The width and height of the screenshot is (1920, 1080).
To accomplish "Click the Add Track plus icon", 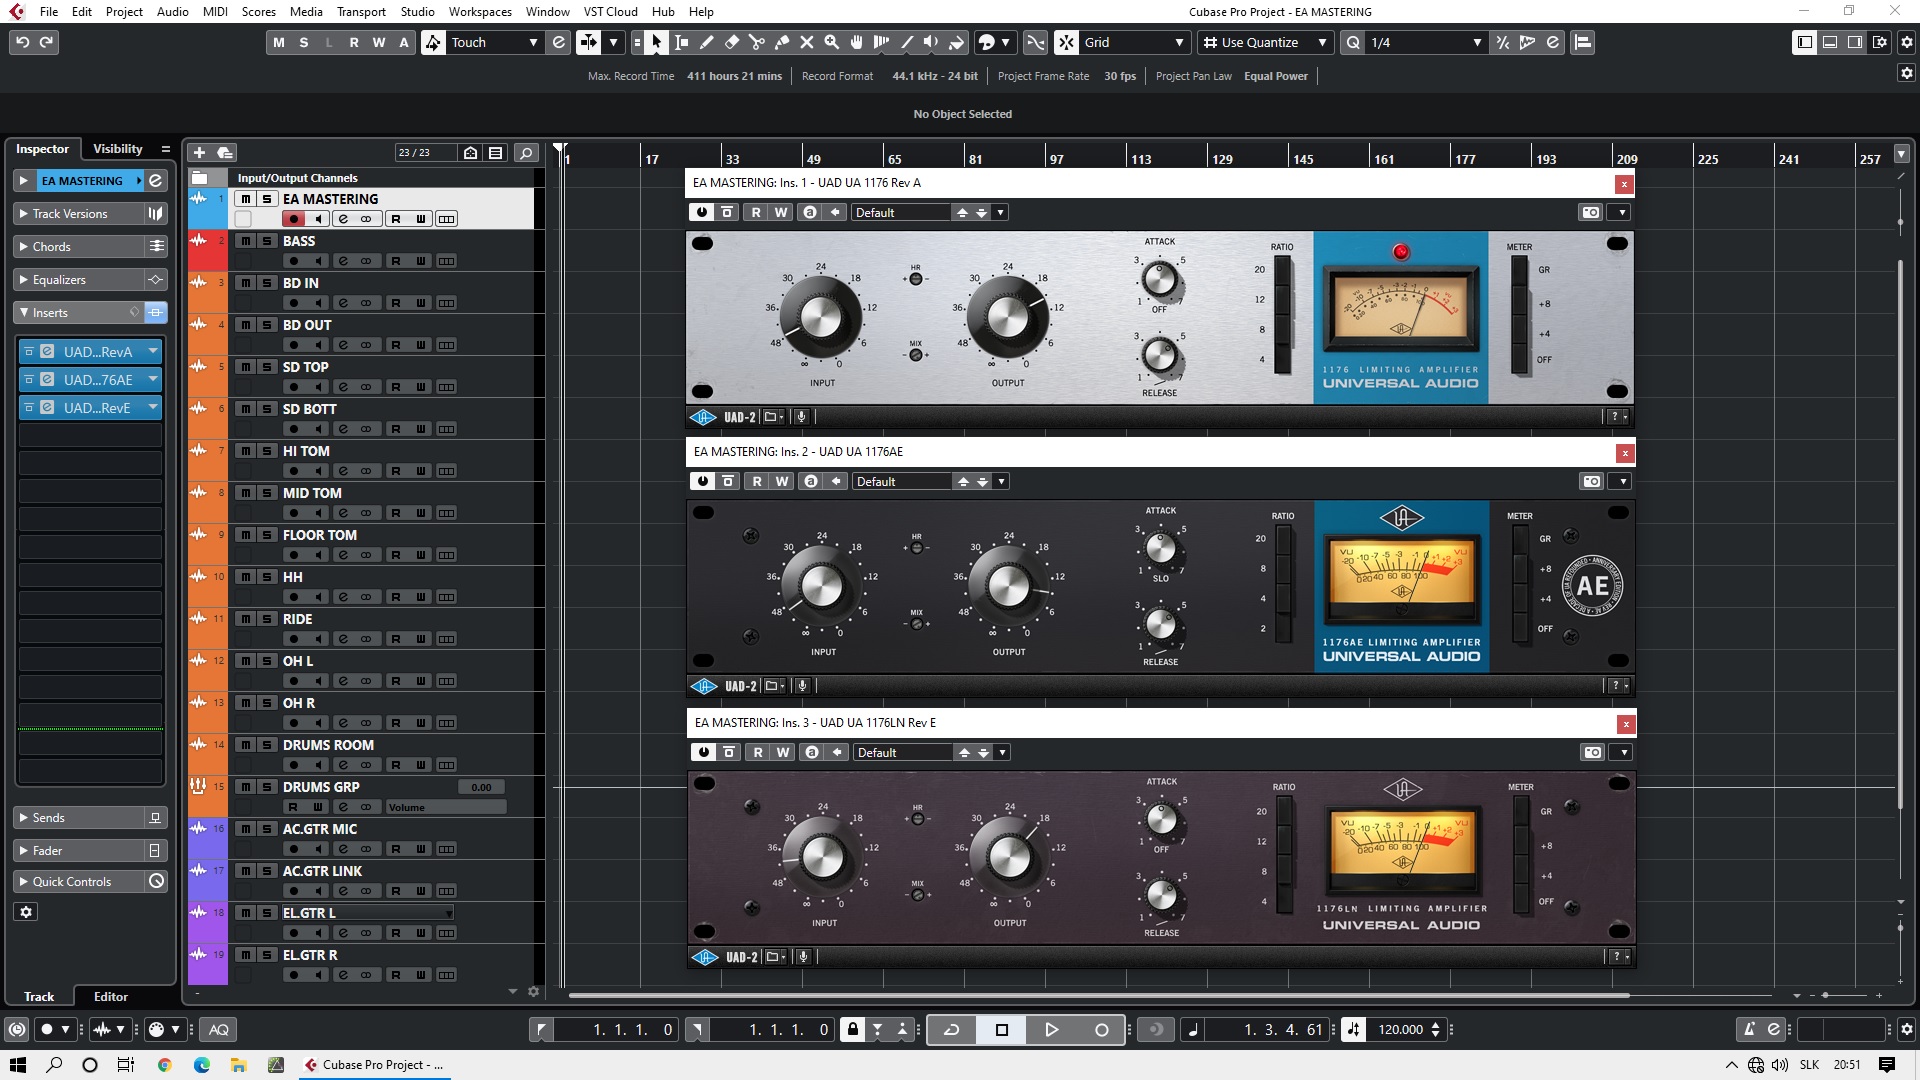I will (x=199, y=152).
